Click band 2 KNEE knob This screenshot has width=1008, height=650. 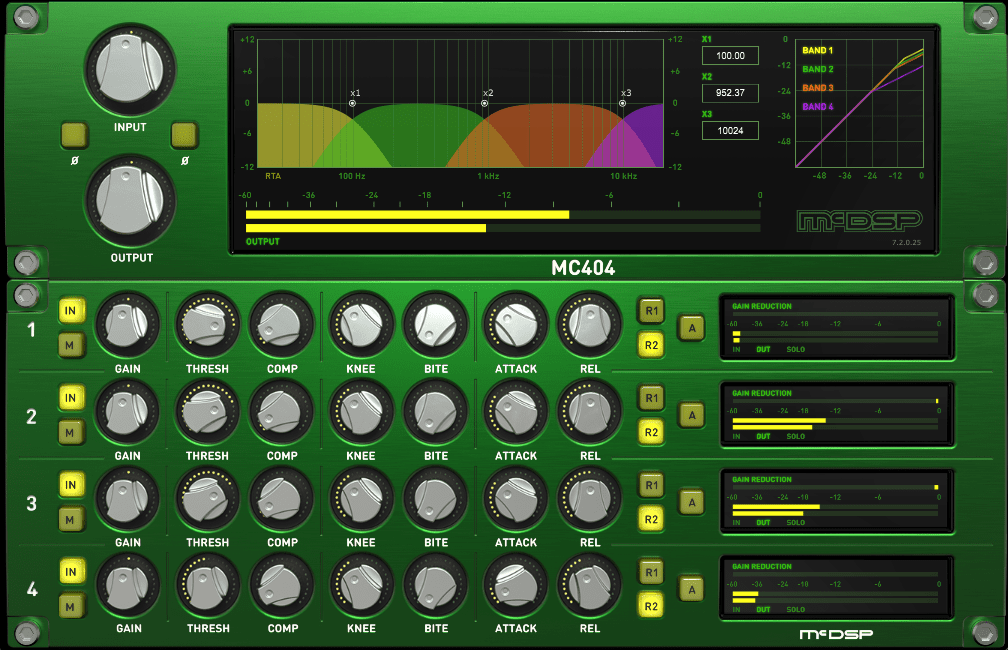(361, 412)
